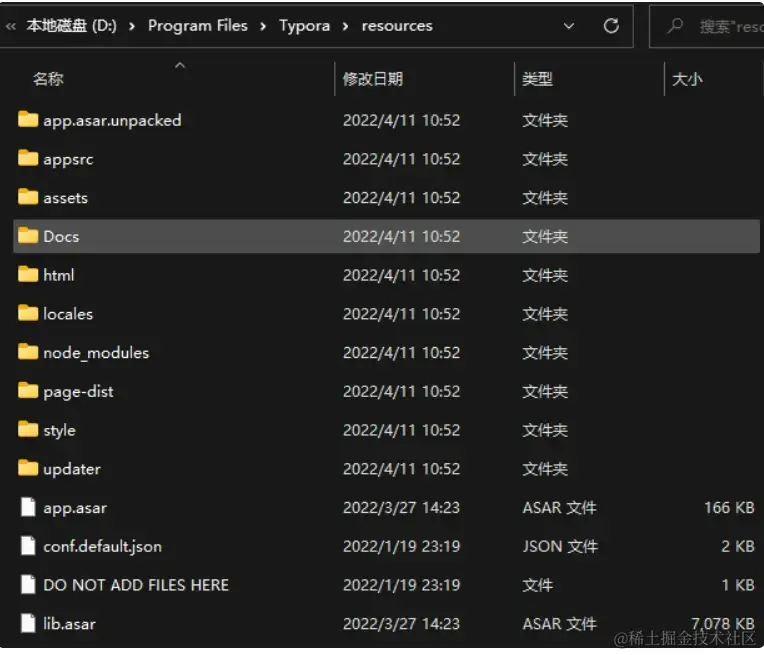Click page-dist folder name

click(x=78, y=392)
